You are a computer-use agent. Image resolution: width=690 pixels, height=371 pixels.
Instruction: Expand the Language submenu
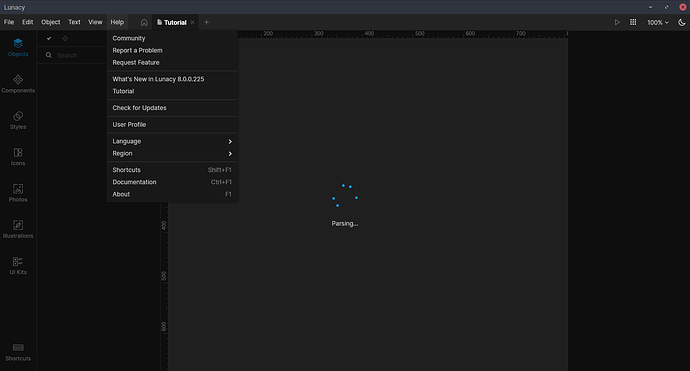(x=172, y=141)
